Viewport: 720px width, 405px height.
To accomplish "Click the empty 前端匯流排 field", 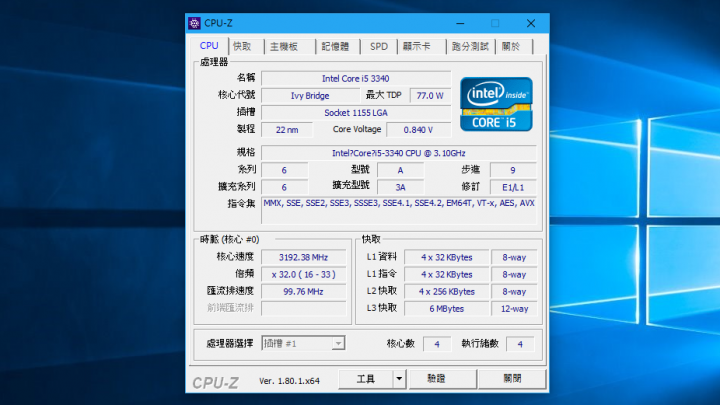I will (304, 308).
